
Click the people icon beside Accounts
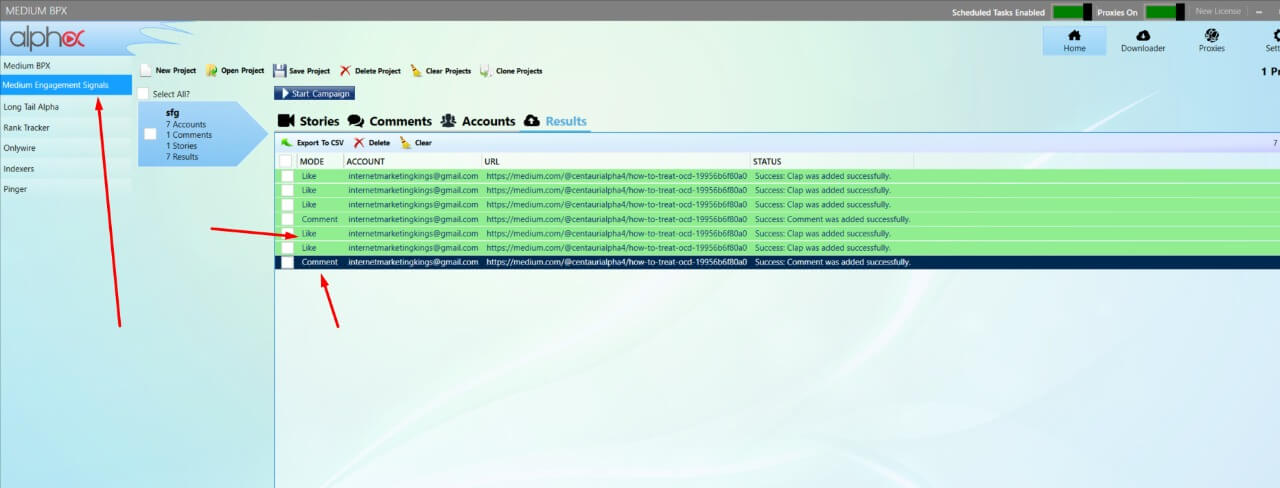click(x=448, y=121)
